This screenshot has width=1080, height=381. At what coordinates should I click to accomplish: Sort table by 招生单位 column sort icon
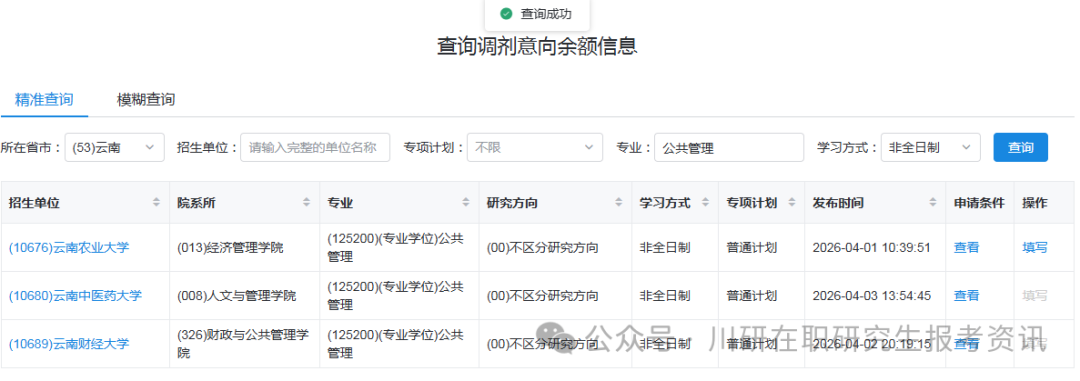point(156,203)
